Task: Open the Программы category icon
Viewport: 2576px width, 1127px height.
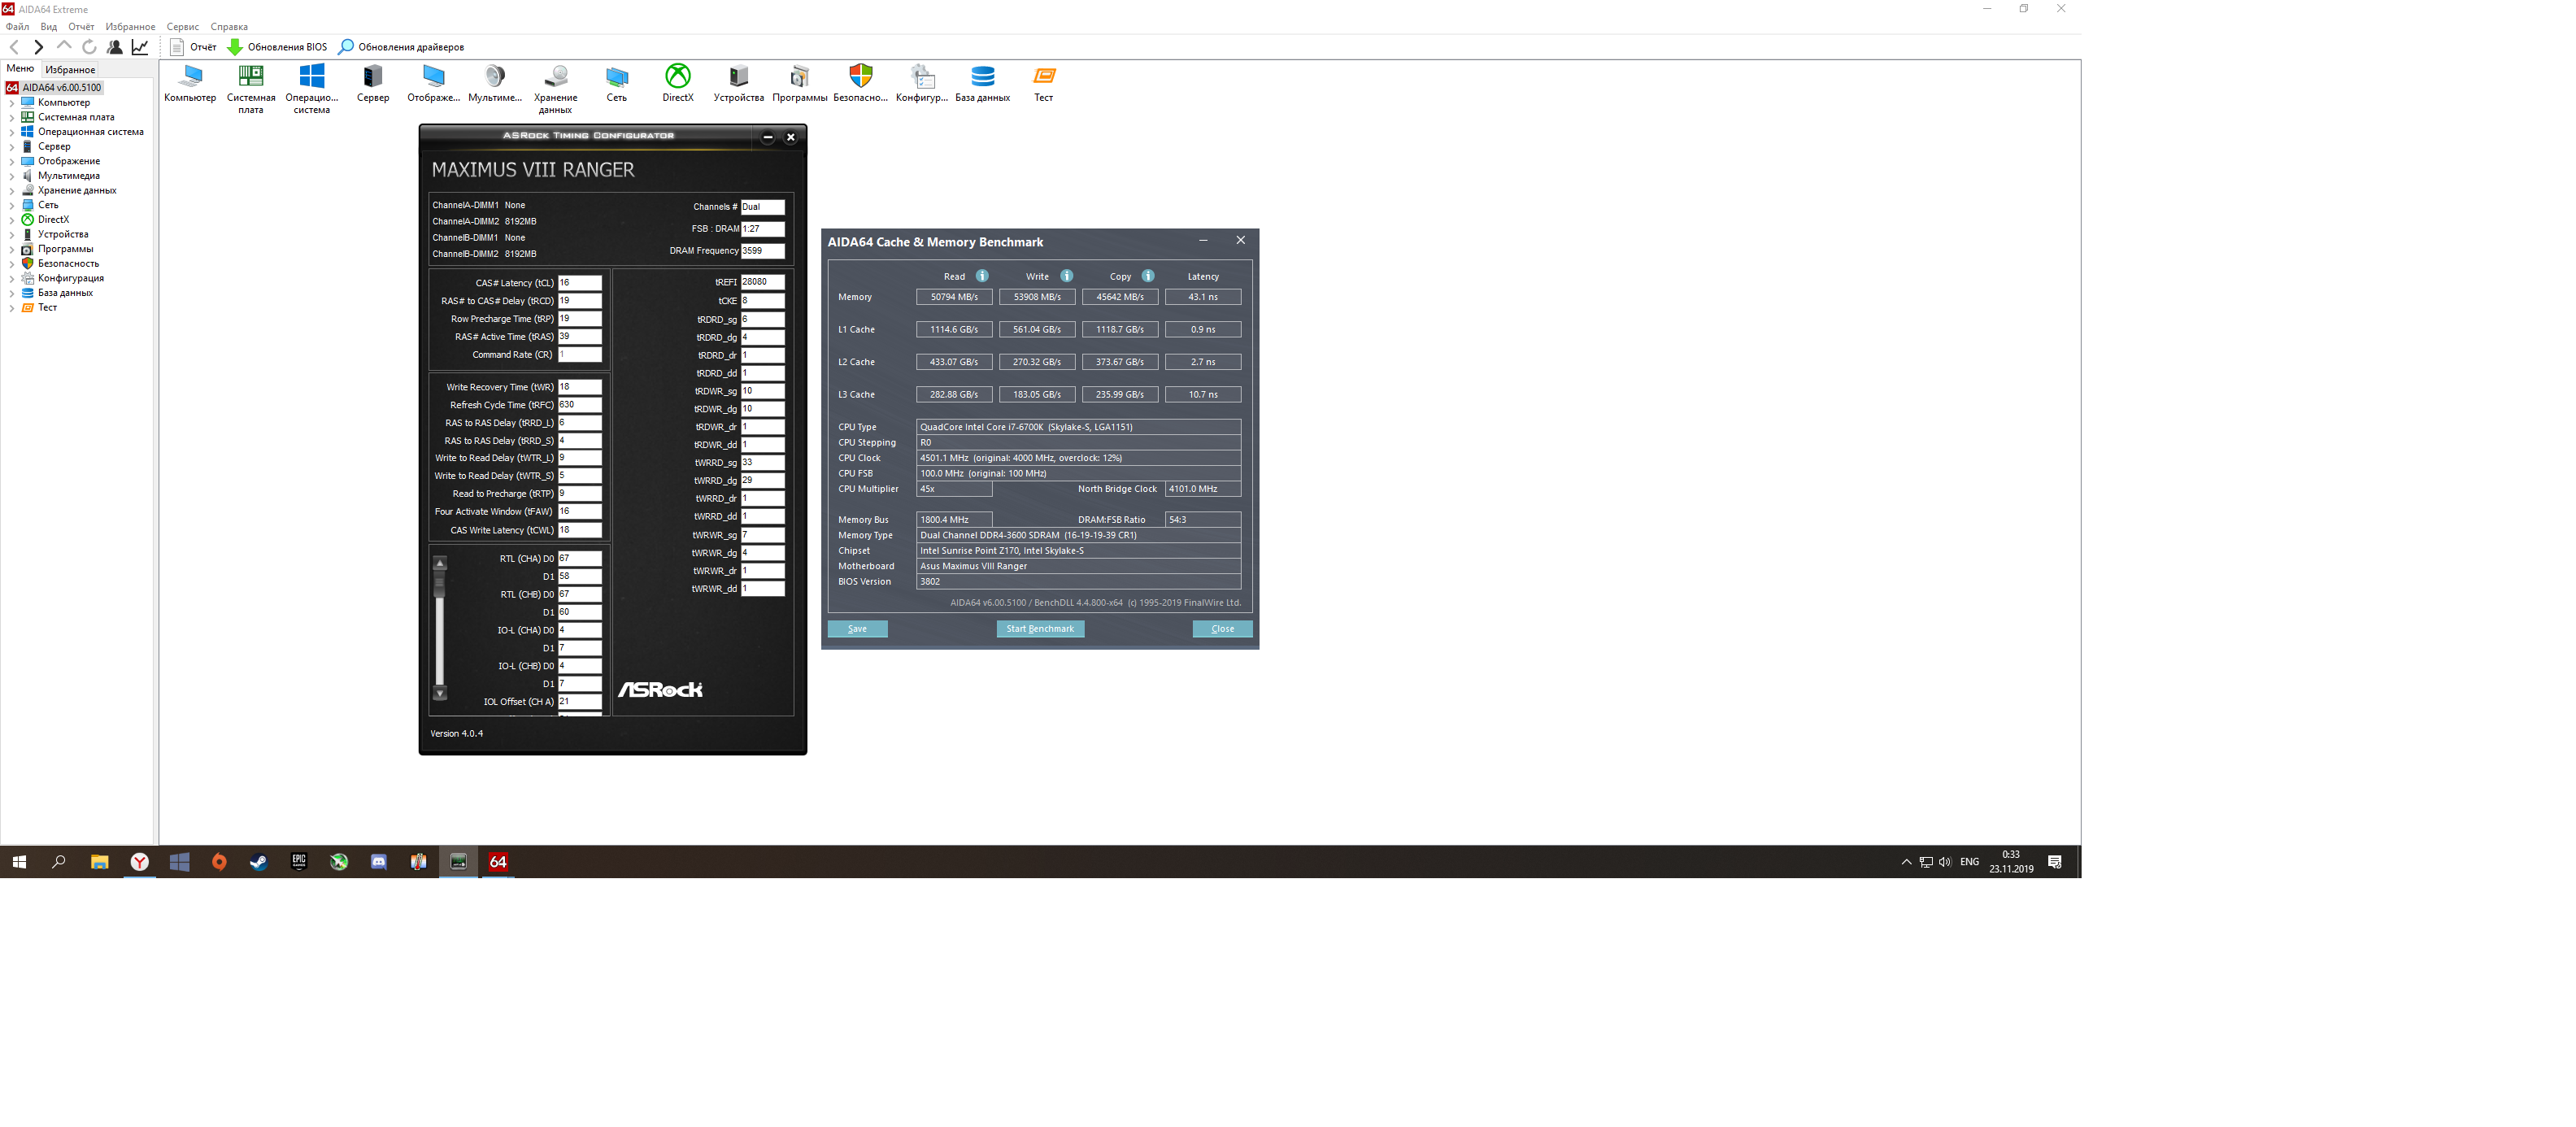Action: click(800, 77)
